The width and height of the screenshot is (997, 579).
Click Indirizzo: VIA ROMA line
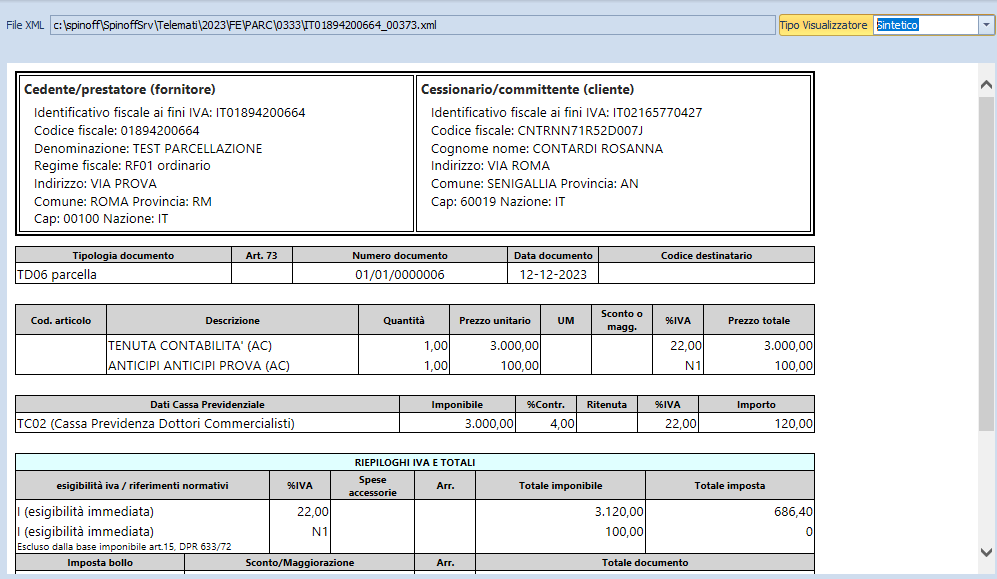(490, 165)
